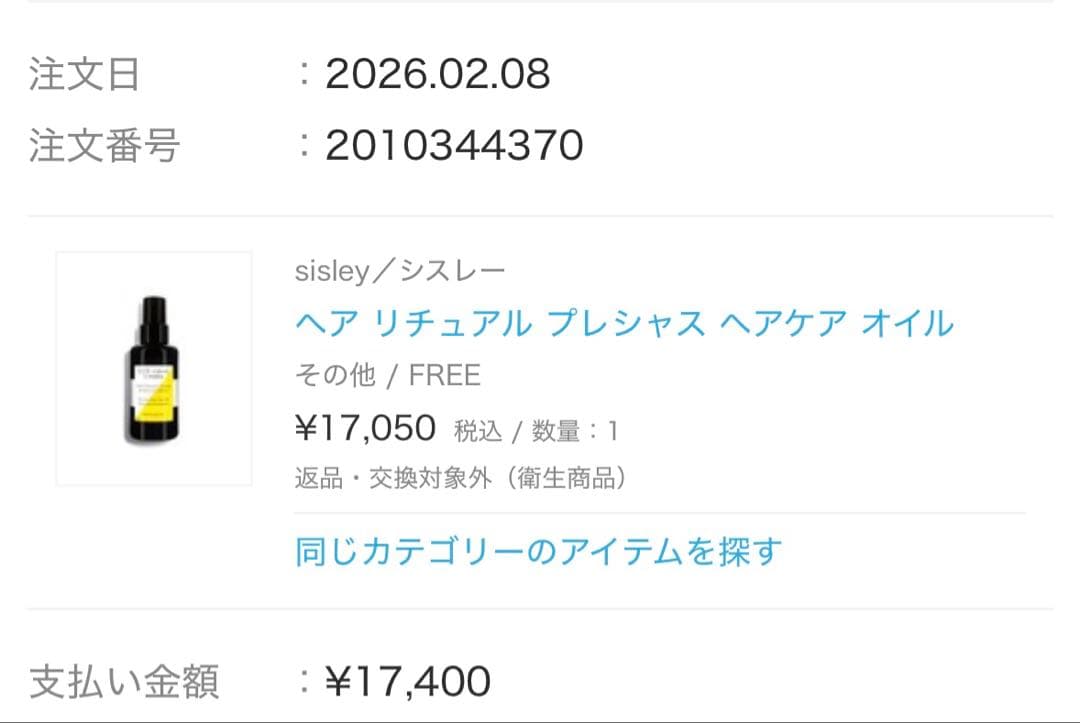
Task: Select the order number 2010344370
Action: (x=457, y=145)
